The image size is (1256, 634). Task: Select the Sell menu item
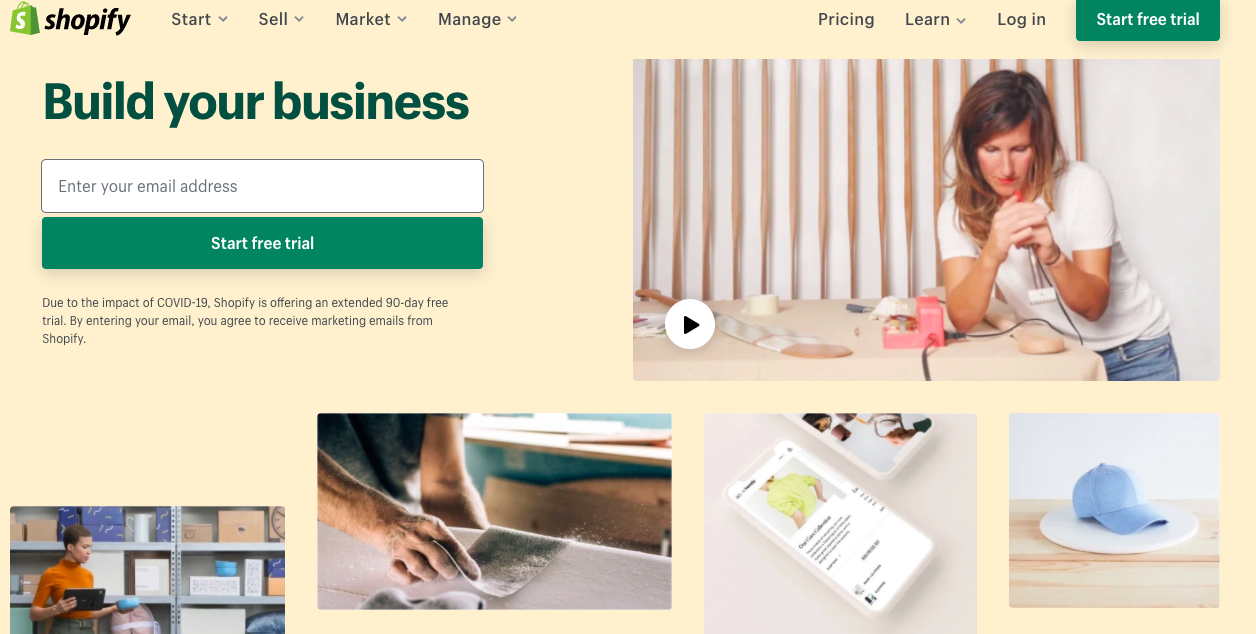pos(273,19)
